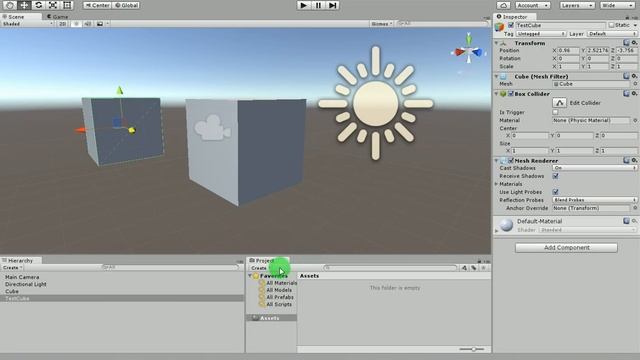Open Shaded draw mode dropdown

coord(27,24)
